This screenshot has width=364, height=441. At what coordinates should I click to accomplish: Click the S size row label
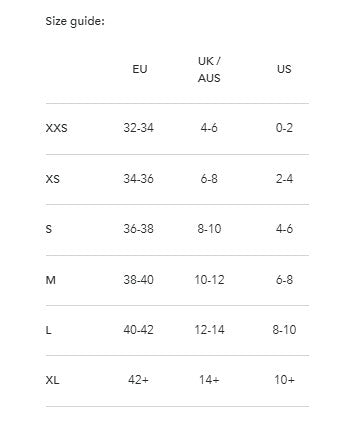pyautogui.click(x=49, y=229)
